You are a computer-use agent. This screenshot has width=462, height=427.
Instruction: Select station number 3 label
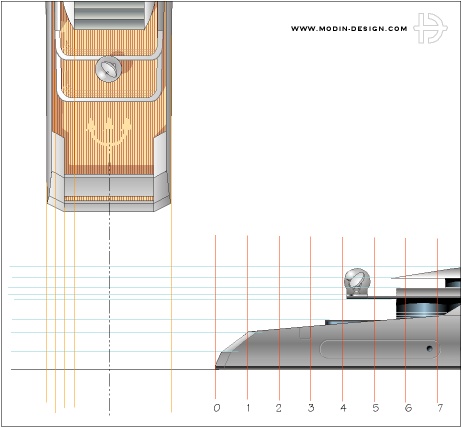311,408
